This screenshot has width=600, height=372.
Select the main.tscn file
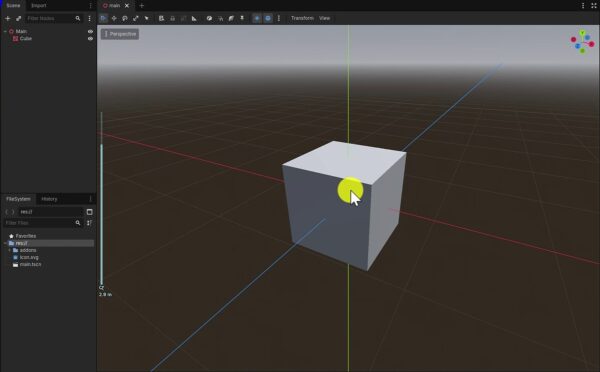click(x=30, y=264)
